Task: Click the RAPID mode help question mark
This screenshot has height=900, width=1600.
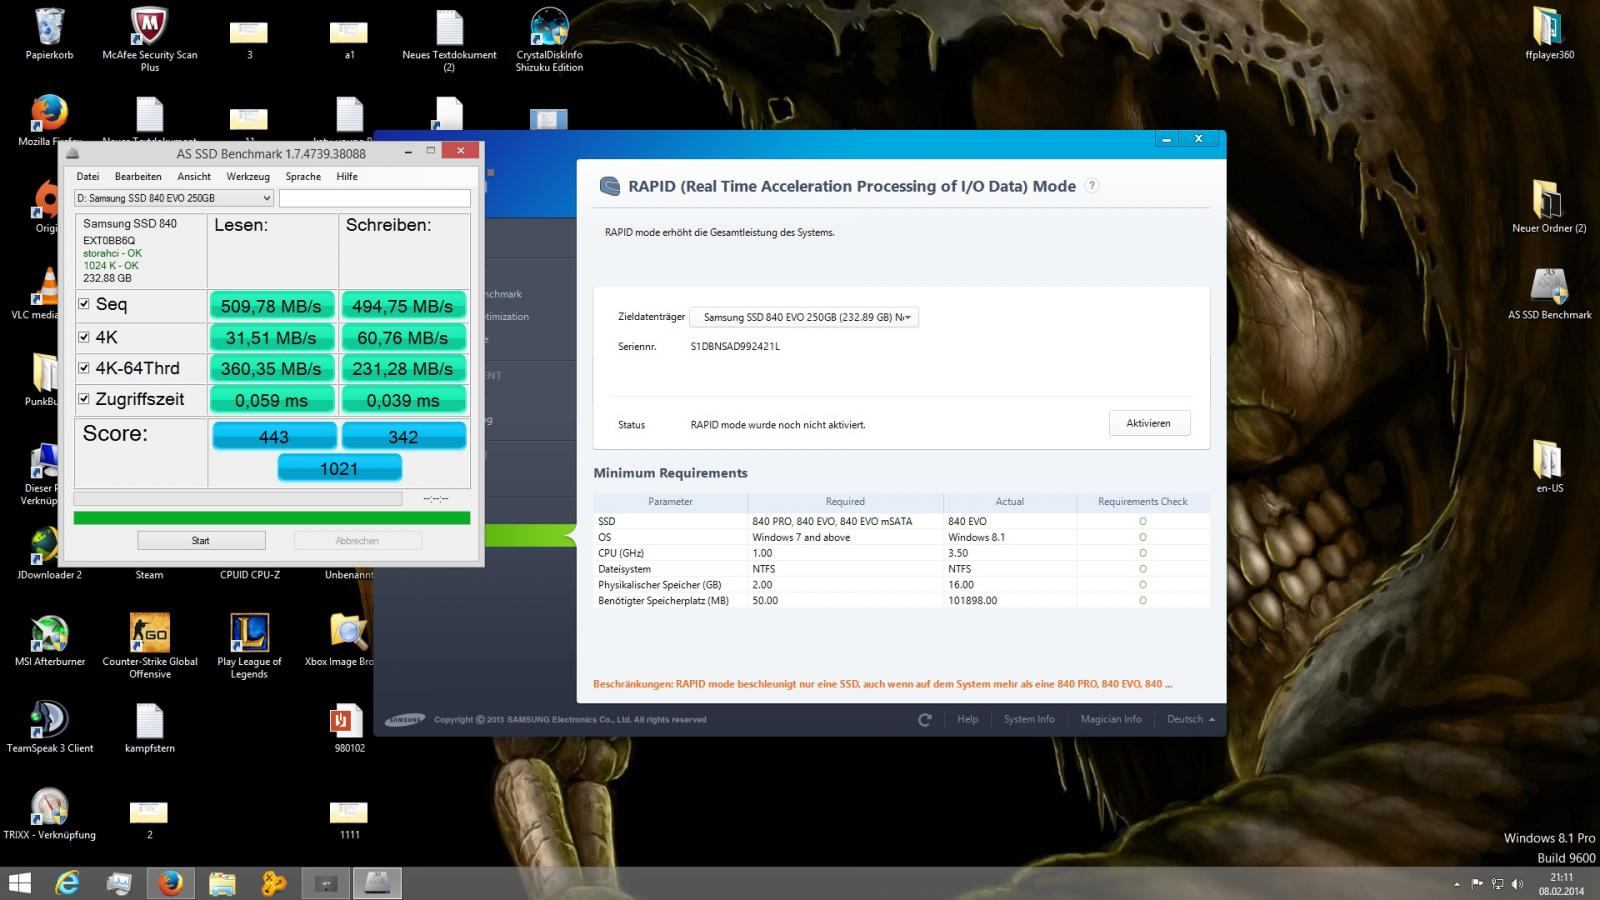Action: 1092,185
